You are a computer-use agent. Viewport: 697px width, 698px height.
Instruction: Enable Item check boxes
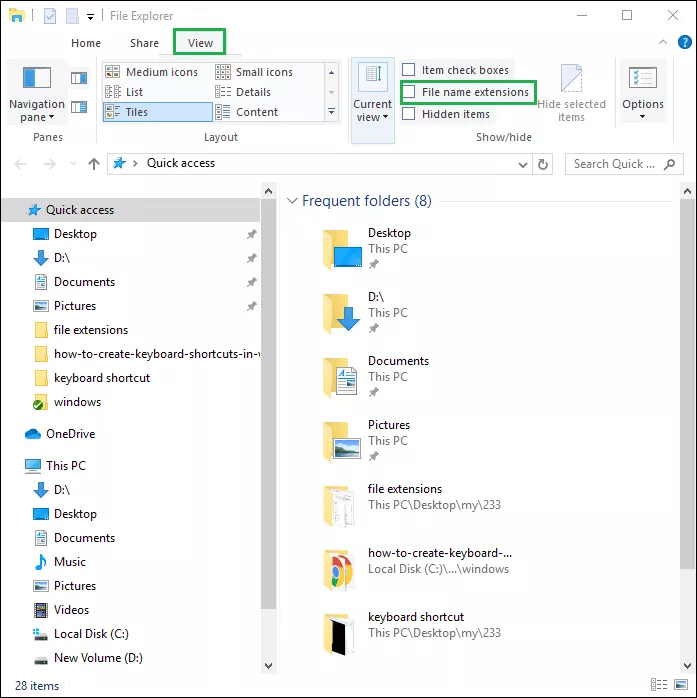[x=409, y=70]
